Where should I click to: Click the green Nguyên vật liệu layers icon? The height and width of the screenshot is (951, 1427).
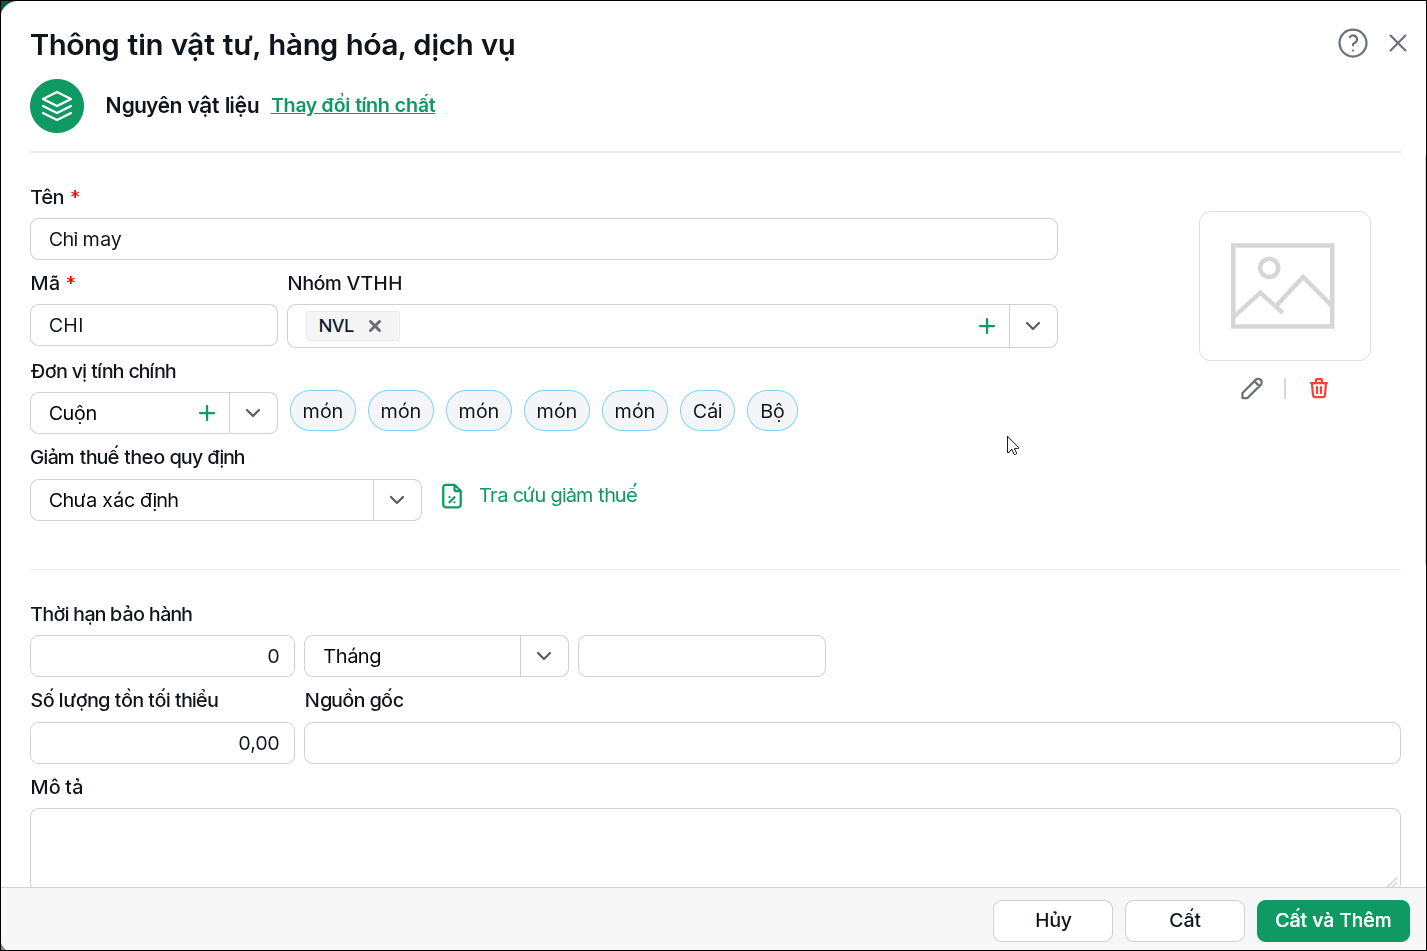[57, 106]
